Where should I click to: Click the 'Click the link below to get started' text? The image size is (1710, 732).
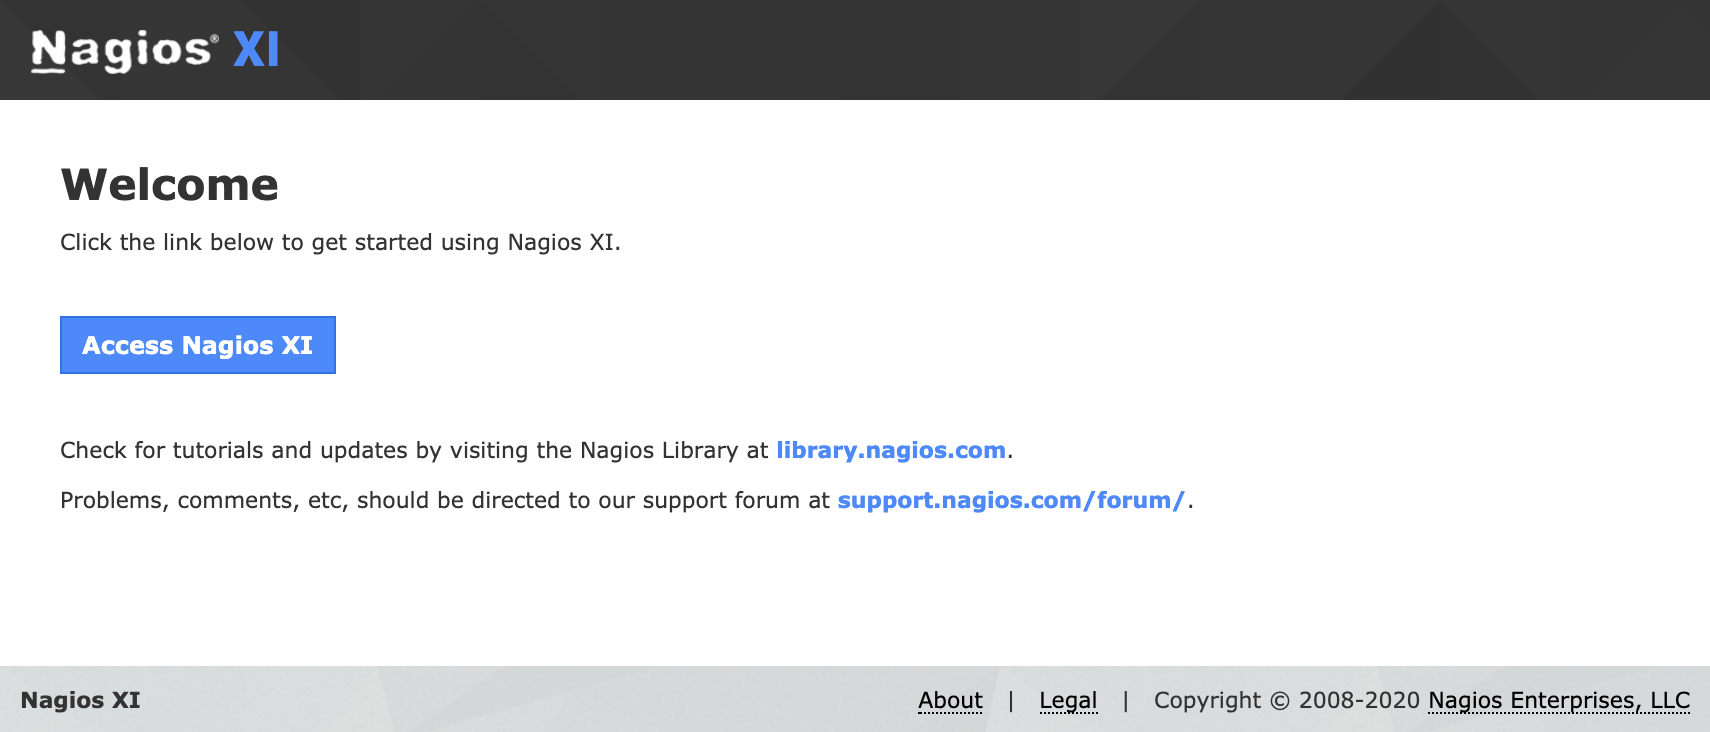(x=340, y=242)
